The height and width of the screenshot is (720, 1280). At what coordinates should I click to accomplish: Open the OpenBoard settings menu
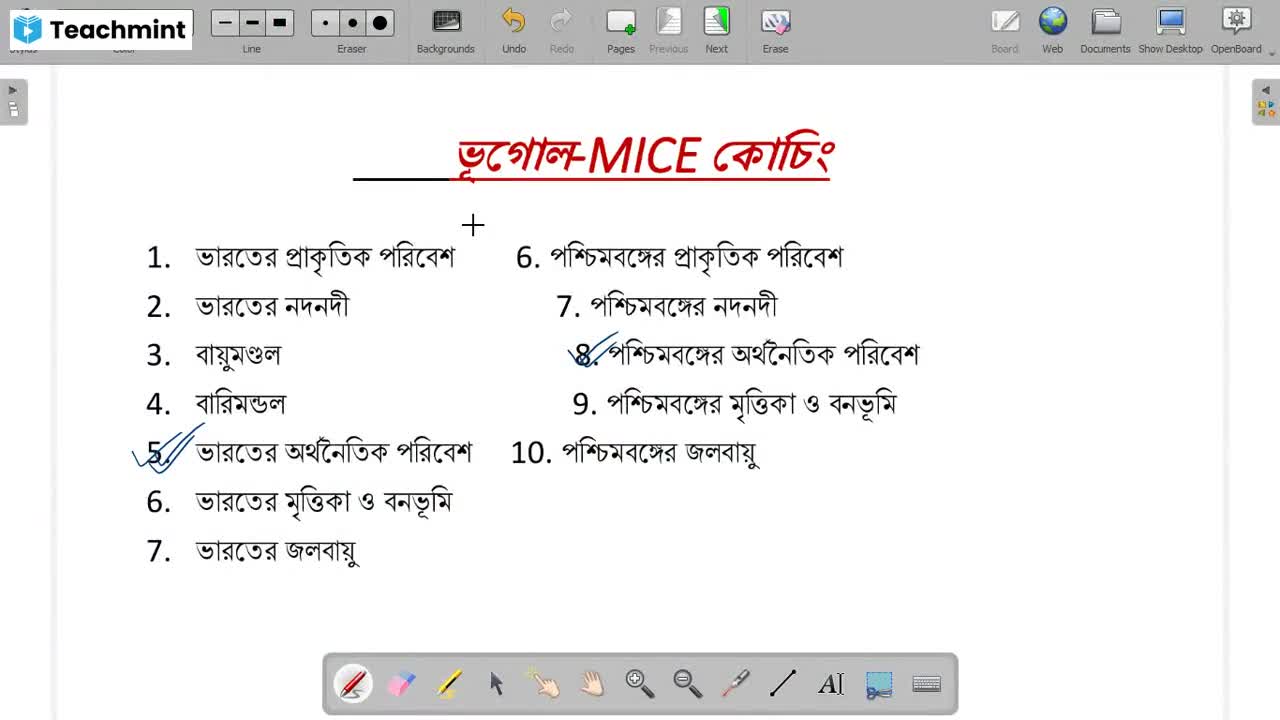pos(1237,31)
